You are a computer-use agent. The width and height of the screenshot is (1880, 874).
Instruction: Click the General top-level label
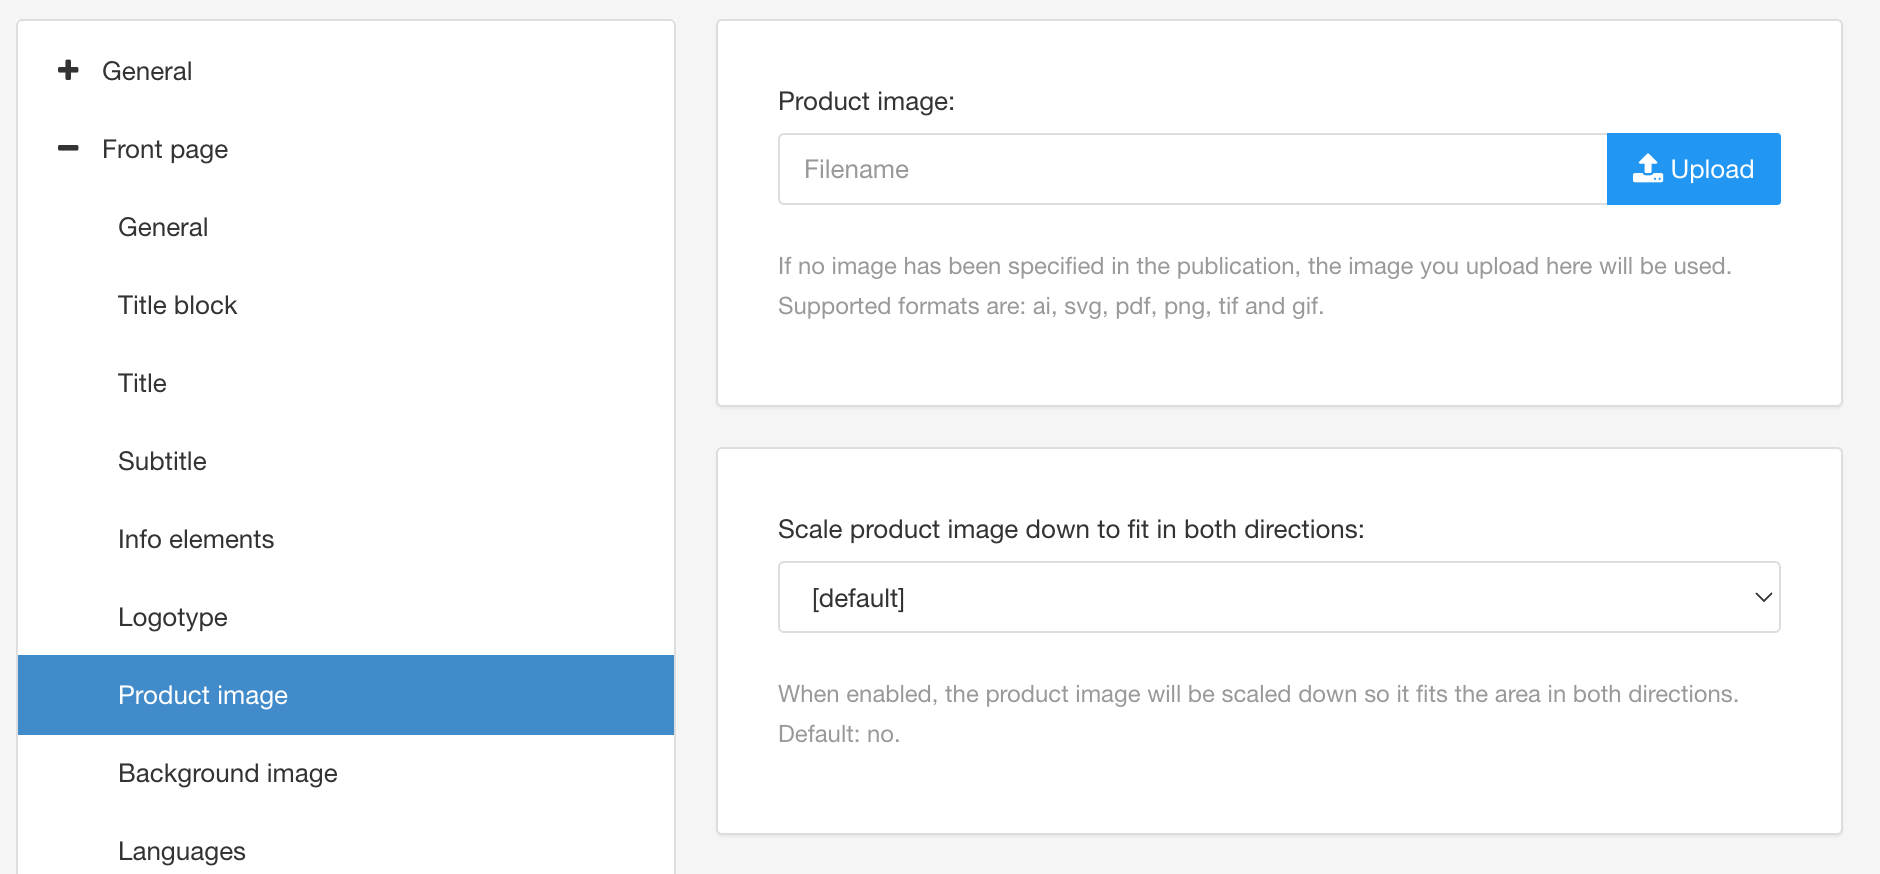(147, 70)
